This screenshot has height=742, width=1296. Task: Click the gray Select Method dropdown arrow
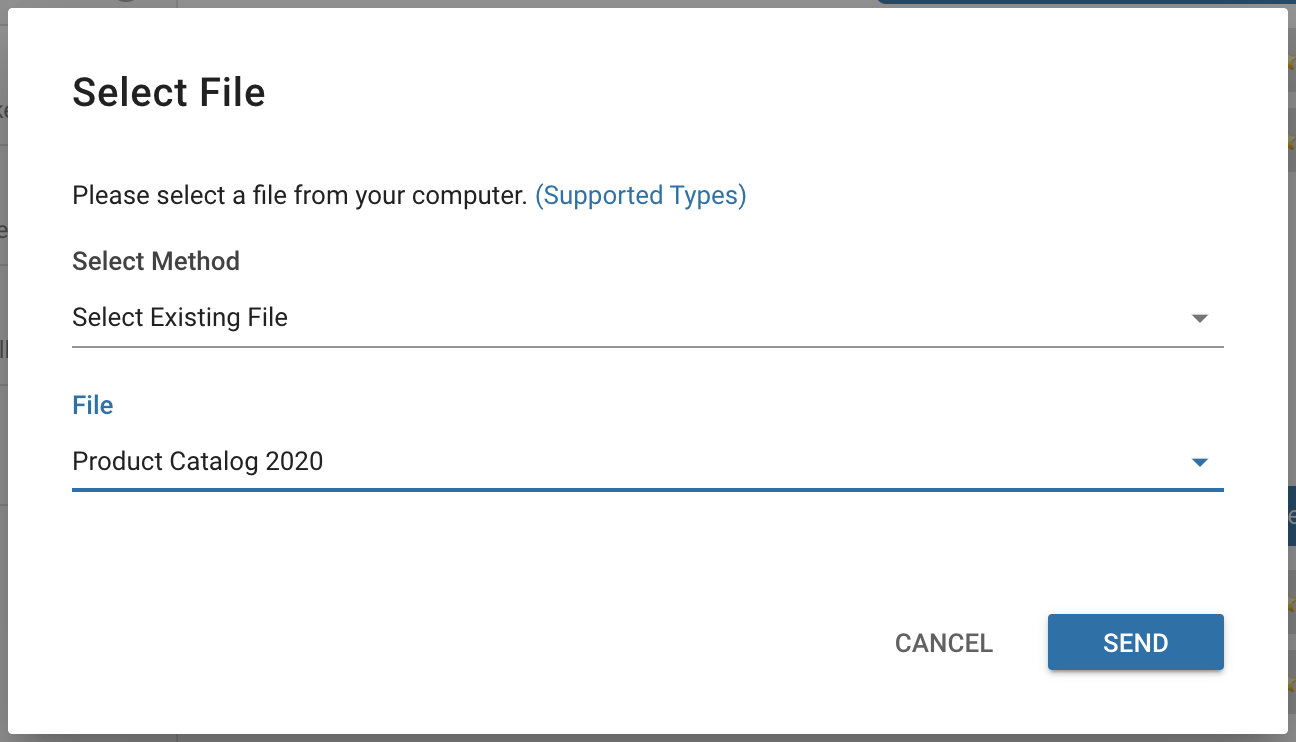[1200, 319]
